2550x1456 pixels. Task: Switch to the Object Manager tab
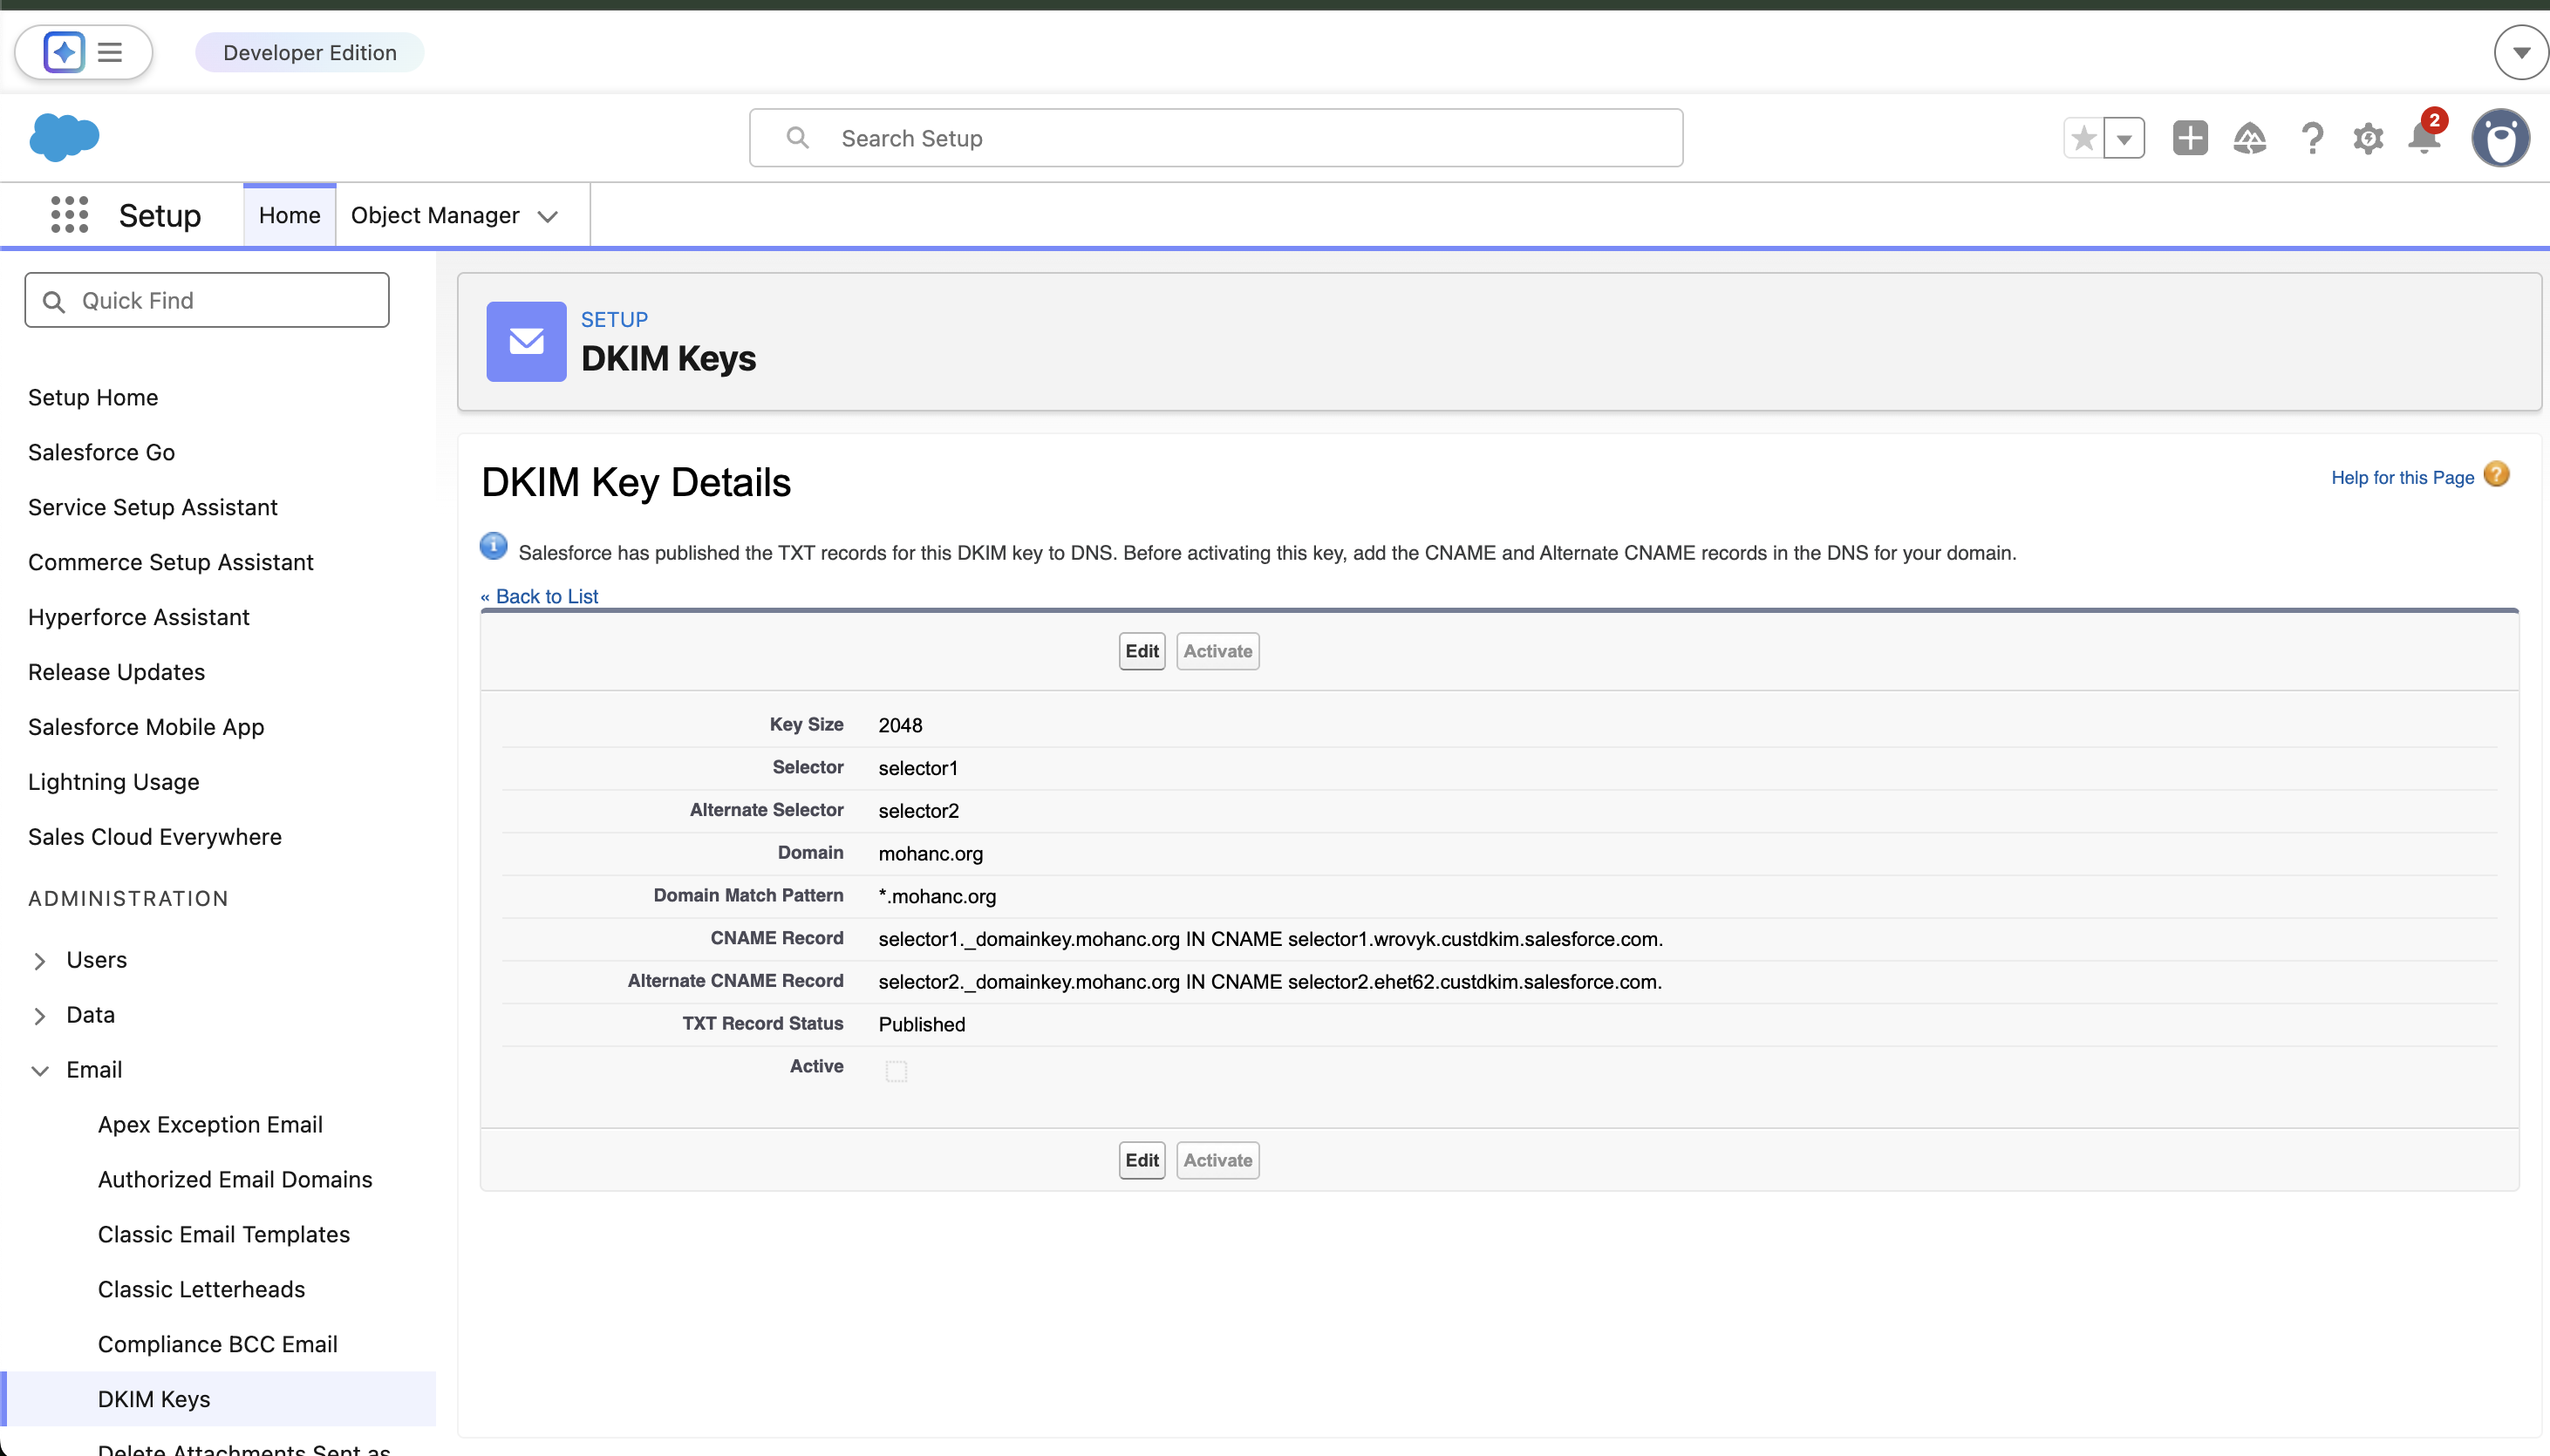435,215
